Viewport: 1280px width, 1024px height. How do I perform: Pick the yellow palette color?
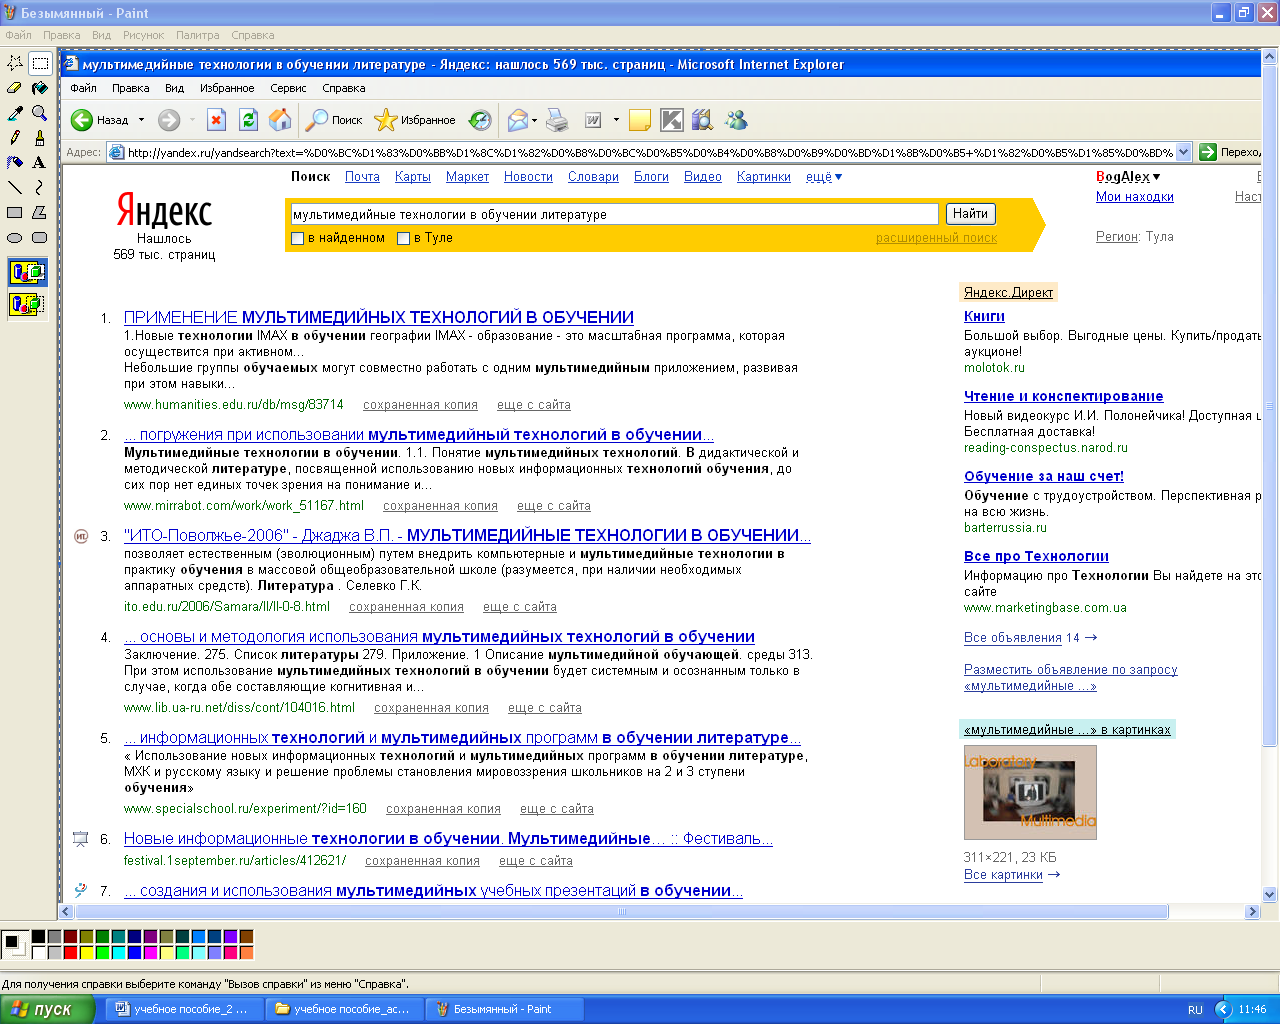point(86,953)
